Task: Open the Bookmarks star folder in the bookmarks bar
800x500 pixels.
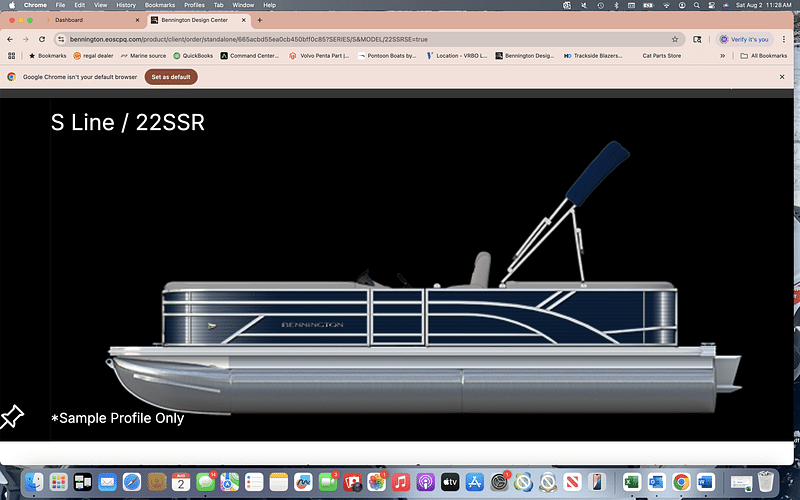Action: click(x=47, y=56)
